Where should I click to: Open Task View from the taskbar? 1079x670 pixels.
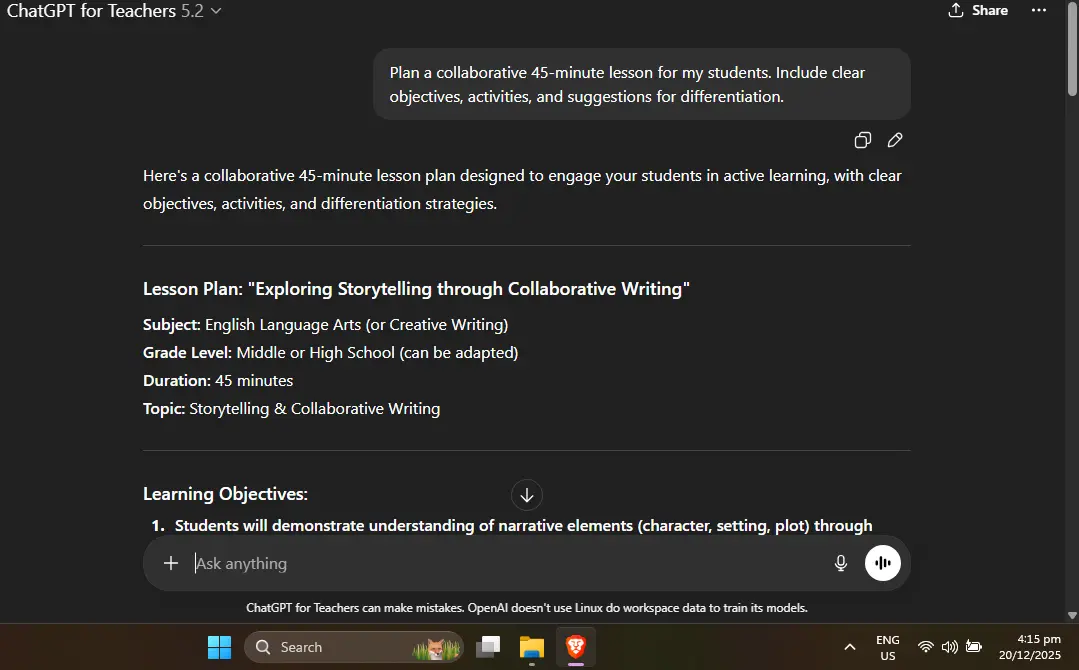[x=488, y=647]
